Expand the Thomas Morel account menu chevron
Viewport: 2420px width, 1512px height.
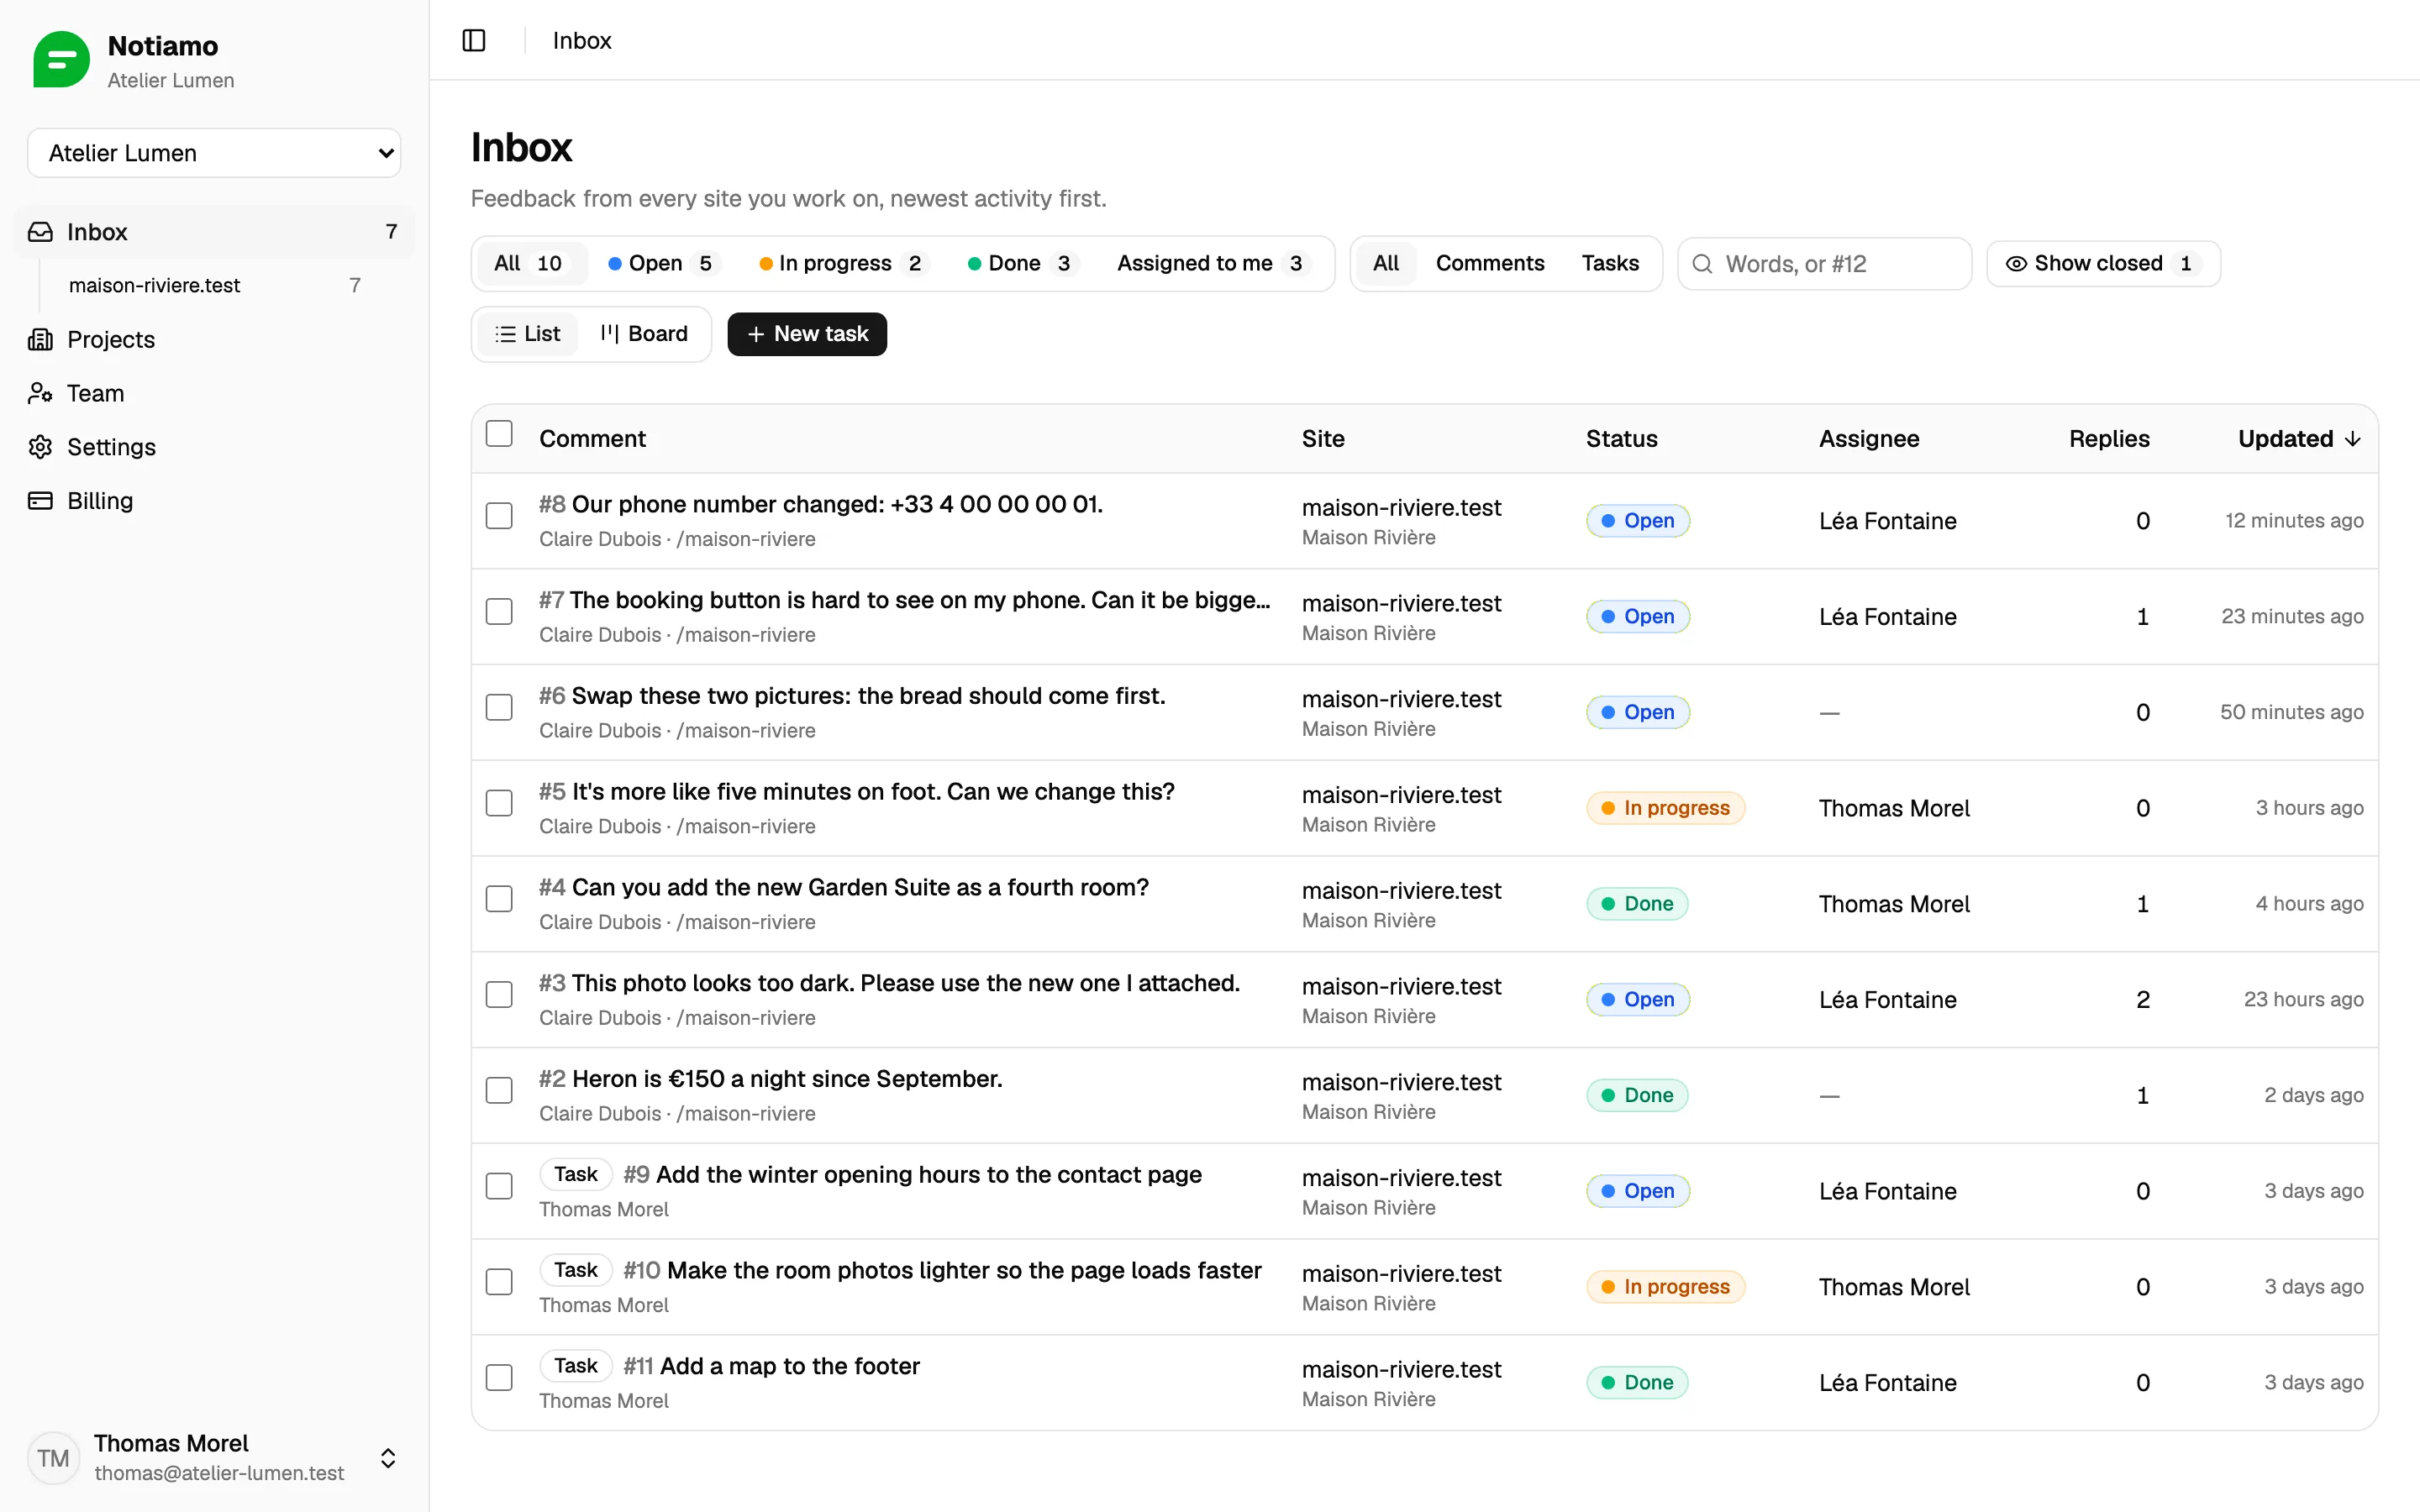[x=388, y=1458]
